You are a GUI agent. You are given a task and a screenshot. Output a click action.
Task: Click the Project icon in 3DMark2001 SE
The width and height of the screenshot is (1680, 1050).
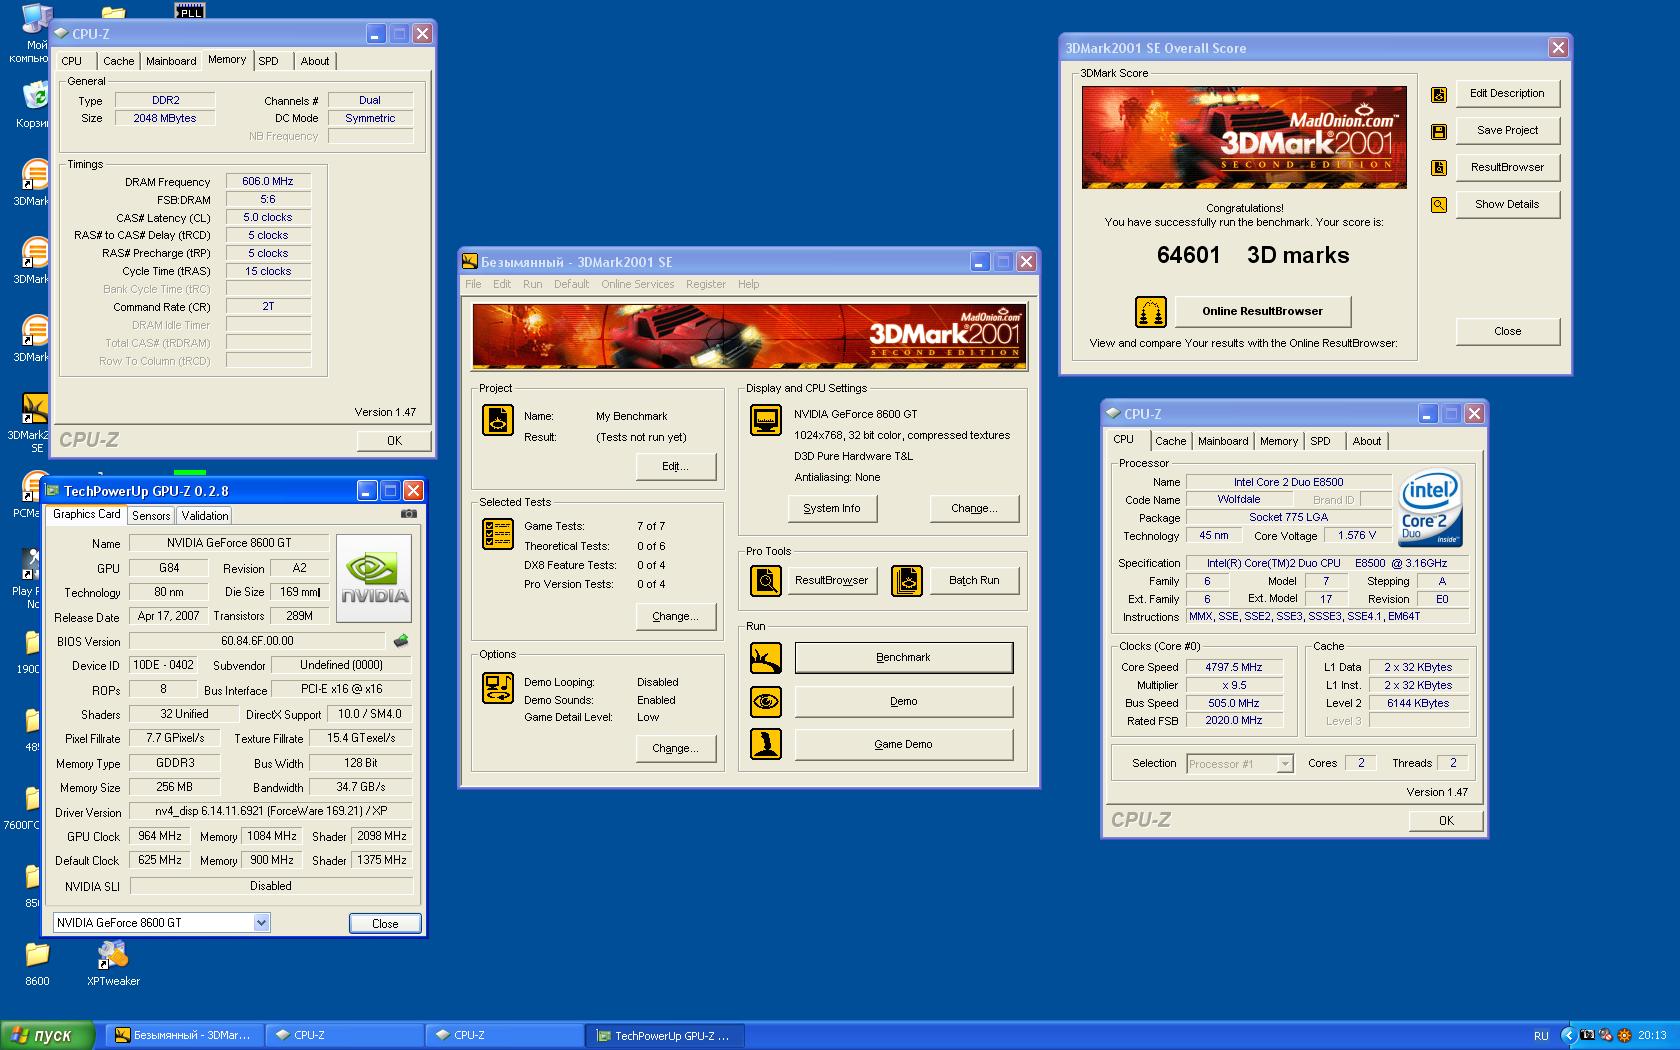click(x=498, y=420)
